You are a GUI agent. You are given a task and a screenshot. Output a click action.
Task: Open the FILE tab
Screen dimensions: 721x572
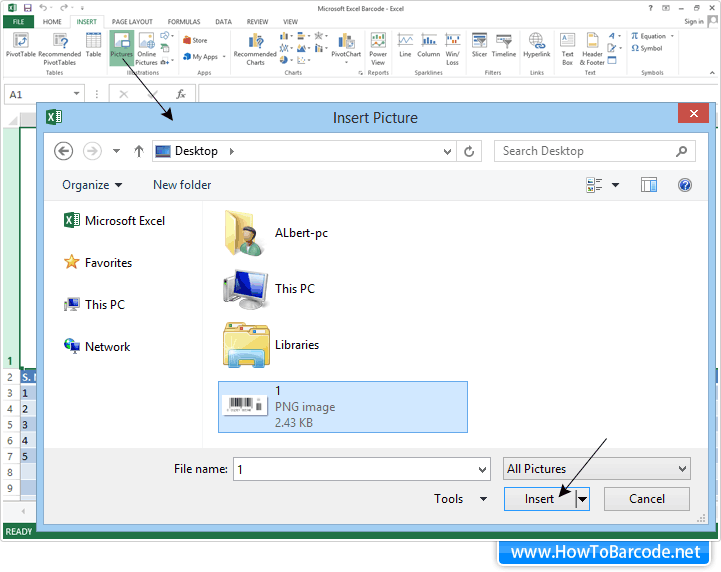click(18, 22)
